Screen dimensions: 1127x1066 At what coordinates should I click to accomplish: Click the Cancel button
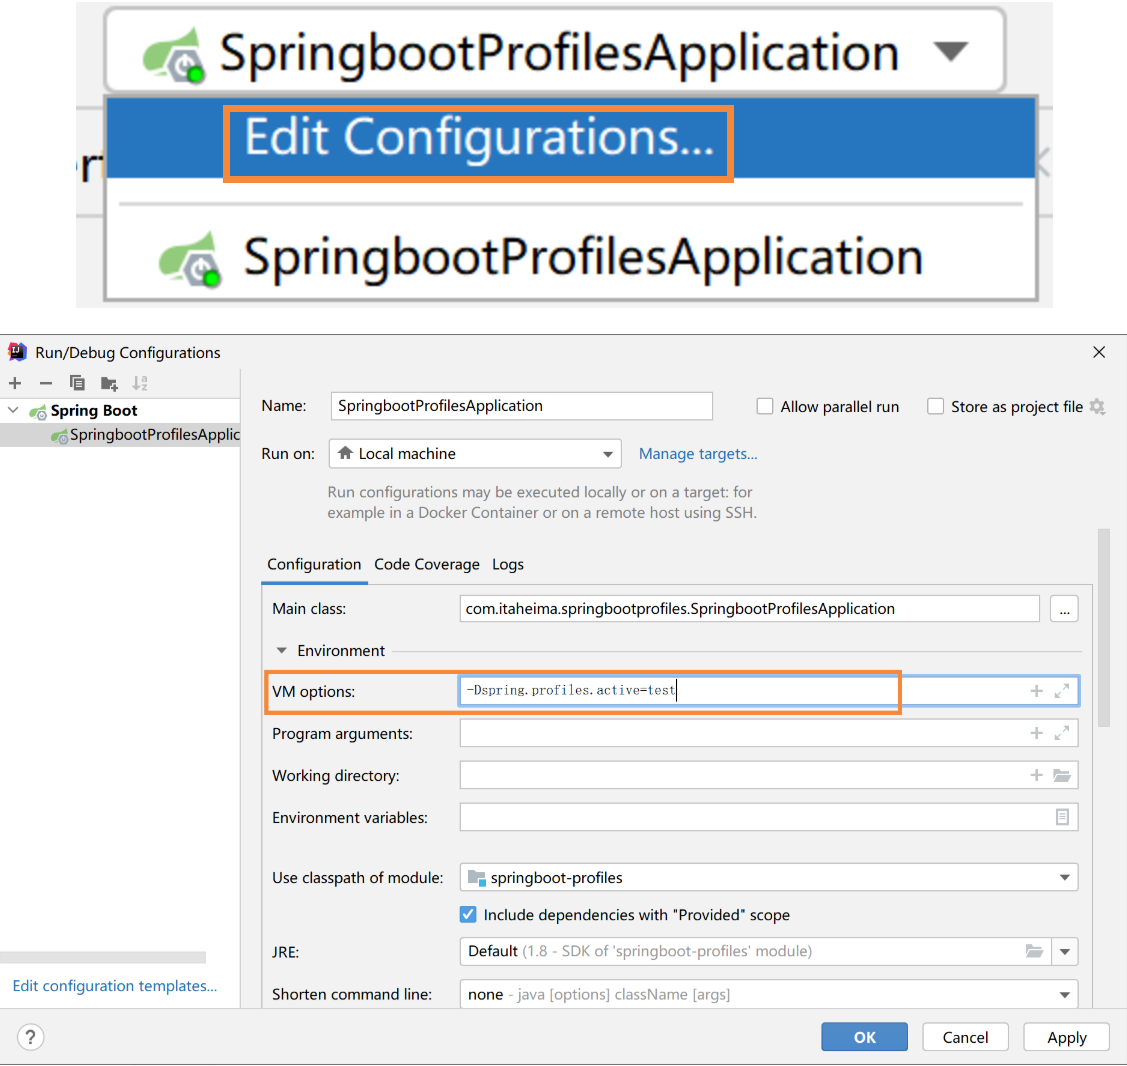pos(965,1037)
